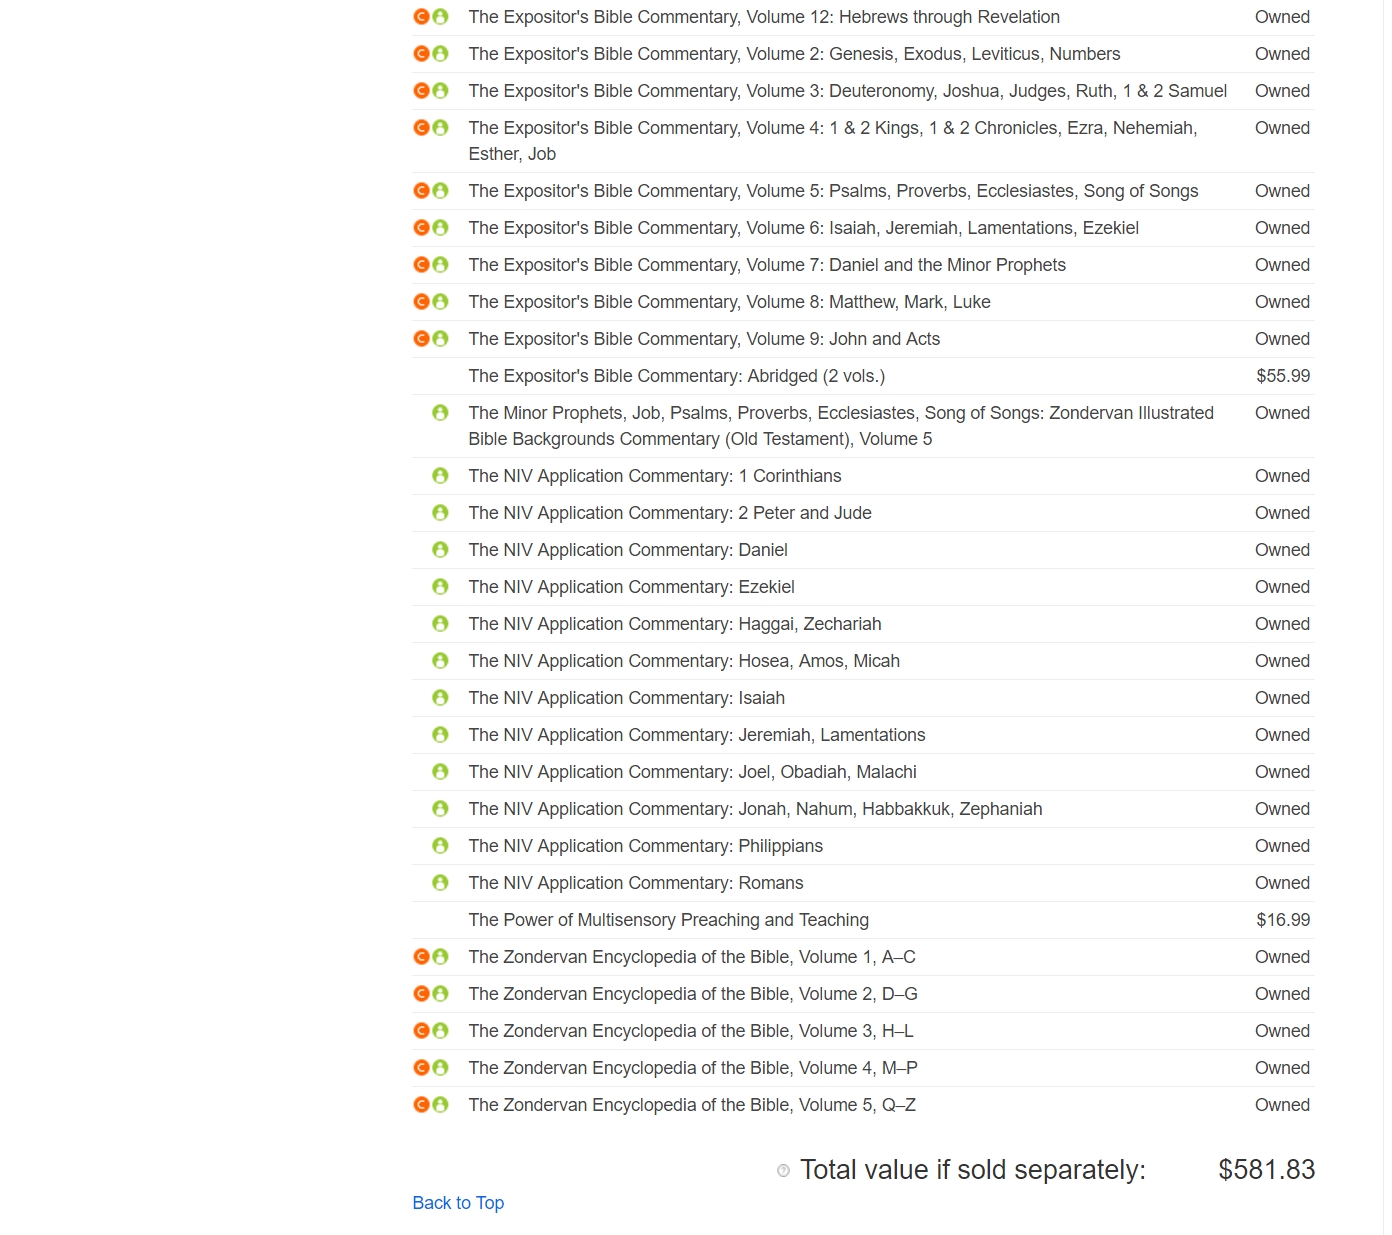Click the green person icon beside Expositor's Volume 12
Viewport: 1392px width, 1235px height.
coord(440,17)
